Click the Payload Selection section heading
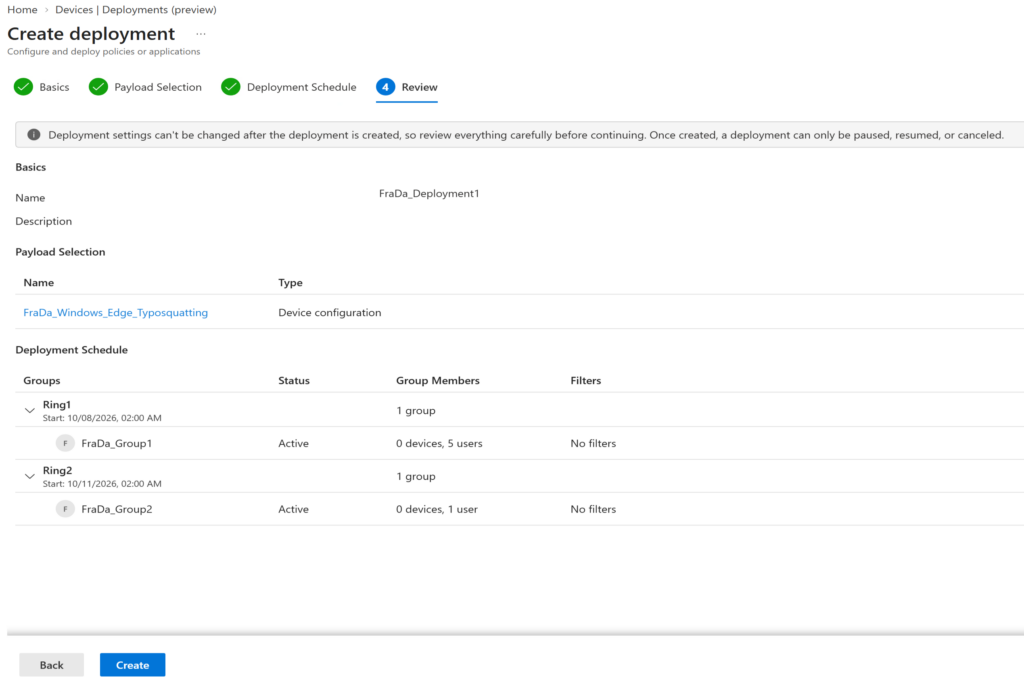This screenshot has height=692, width=1024. coord(60,252)
